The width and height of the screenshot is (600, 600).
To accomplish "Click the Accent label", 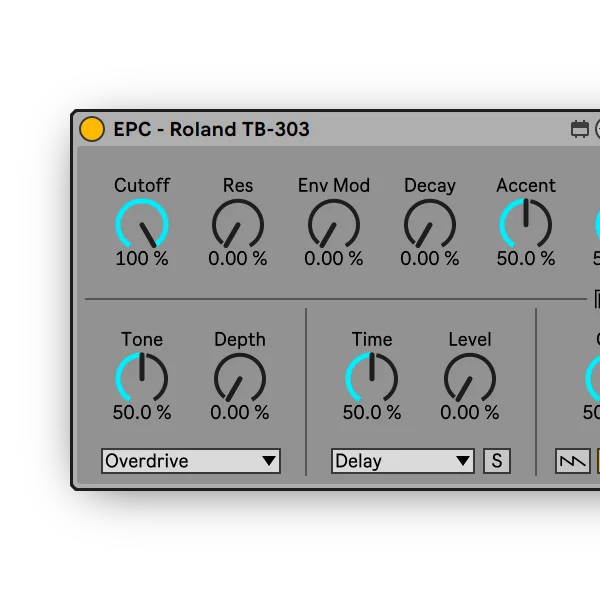I will pos(526,186).
